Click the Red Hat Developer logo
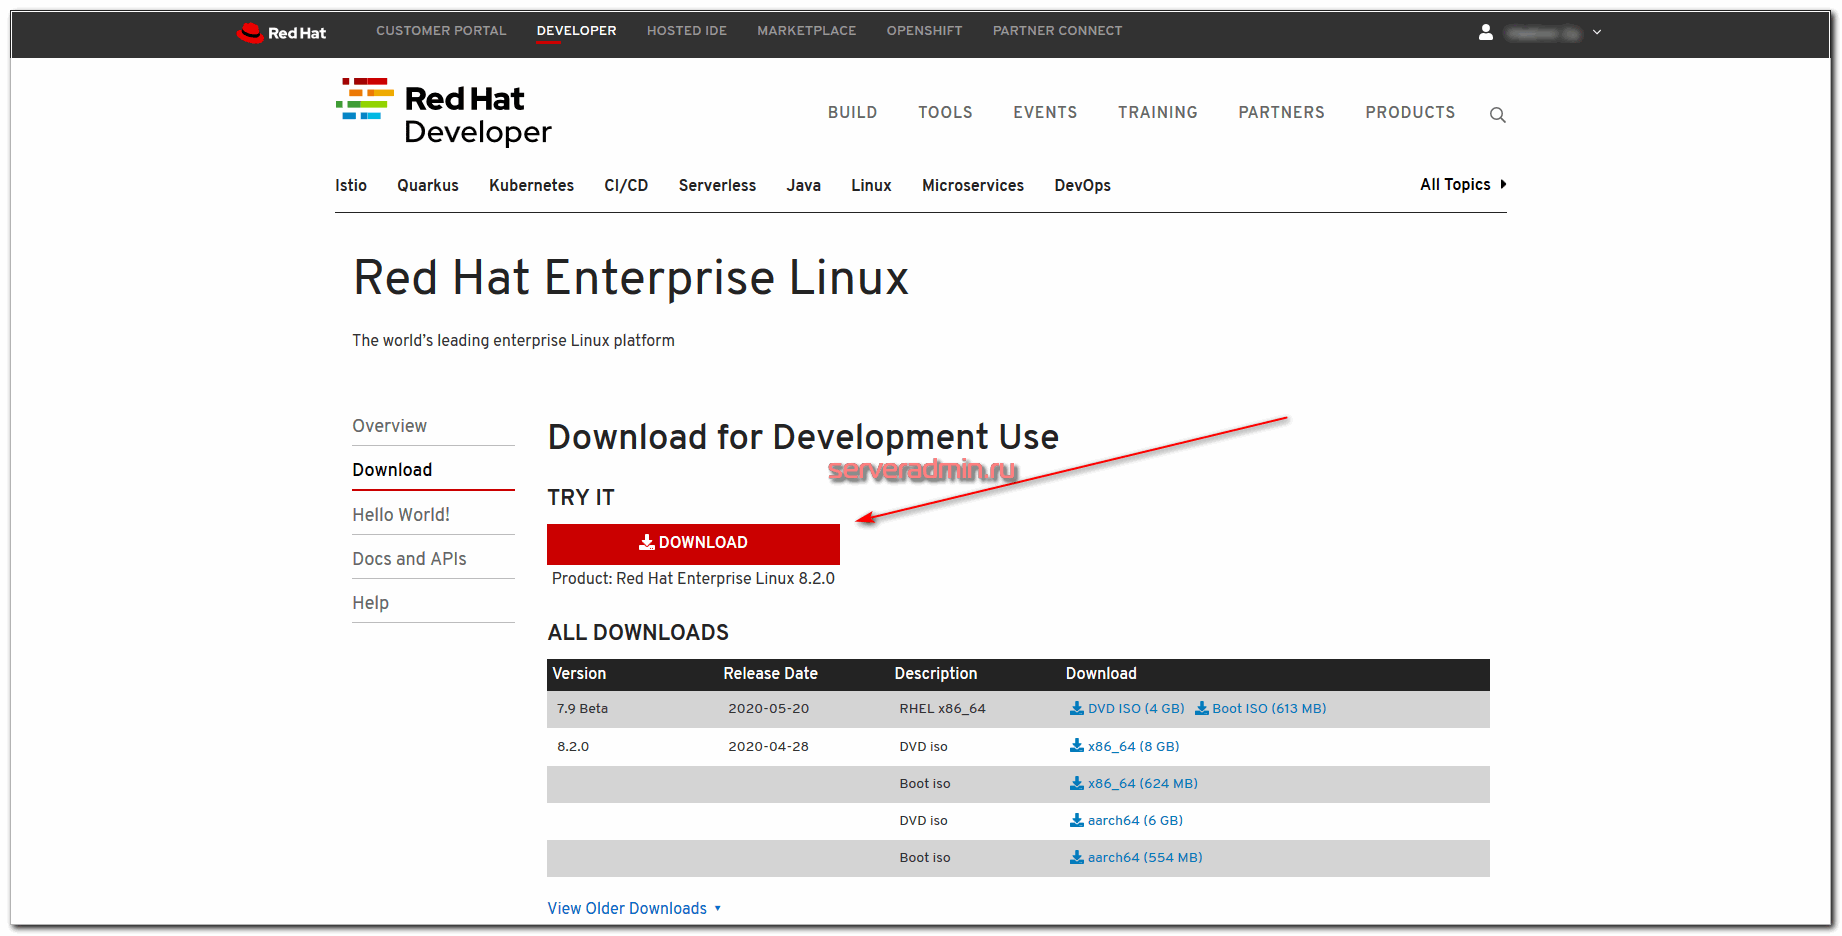The height and width of the screenshot is (936, 1842). [x=444, y=113]
